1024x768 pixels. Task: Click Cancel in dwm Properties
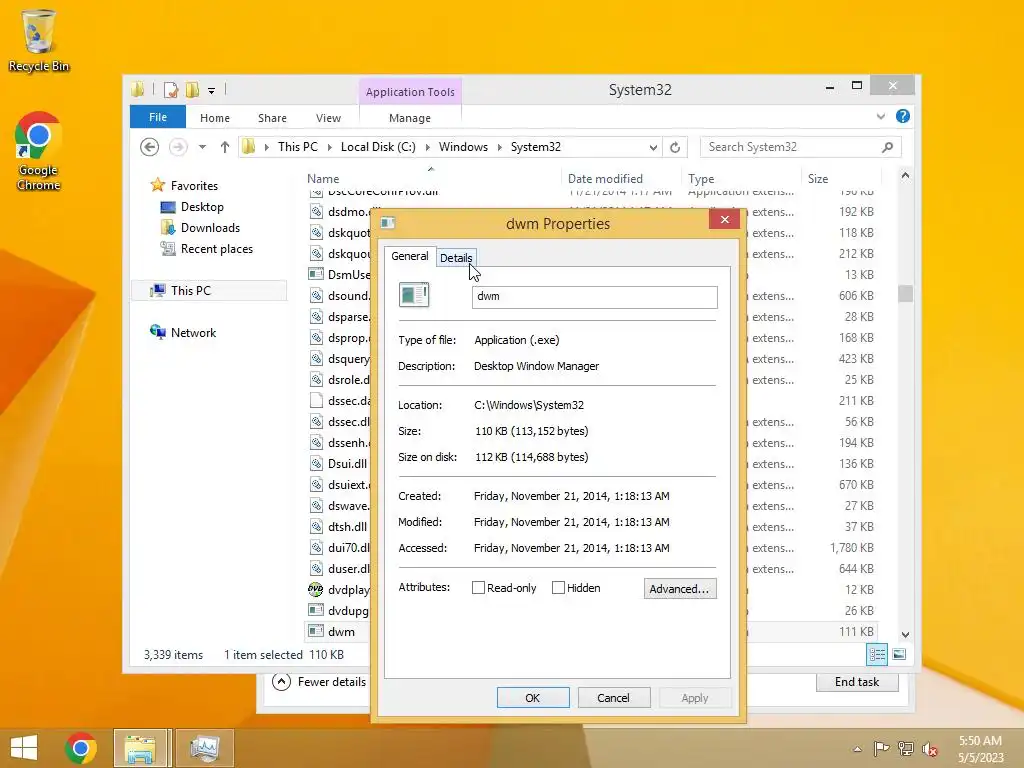(614, 697)
